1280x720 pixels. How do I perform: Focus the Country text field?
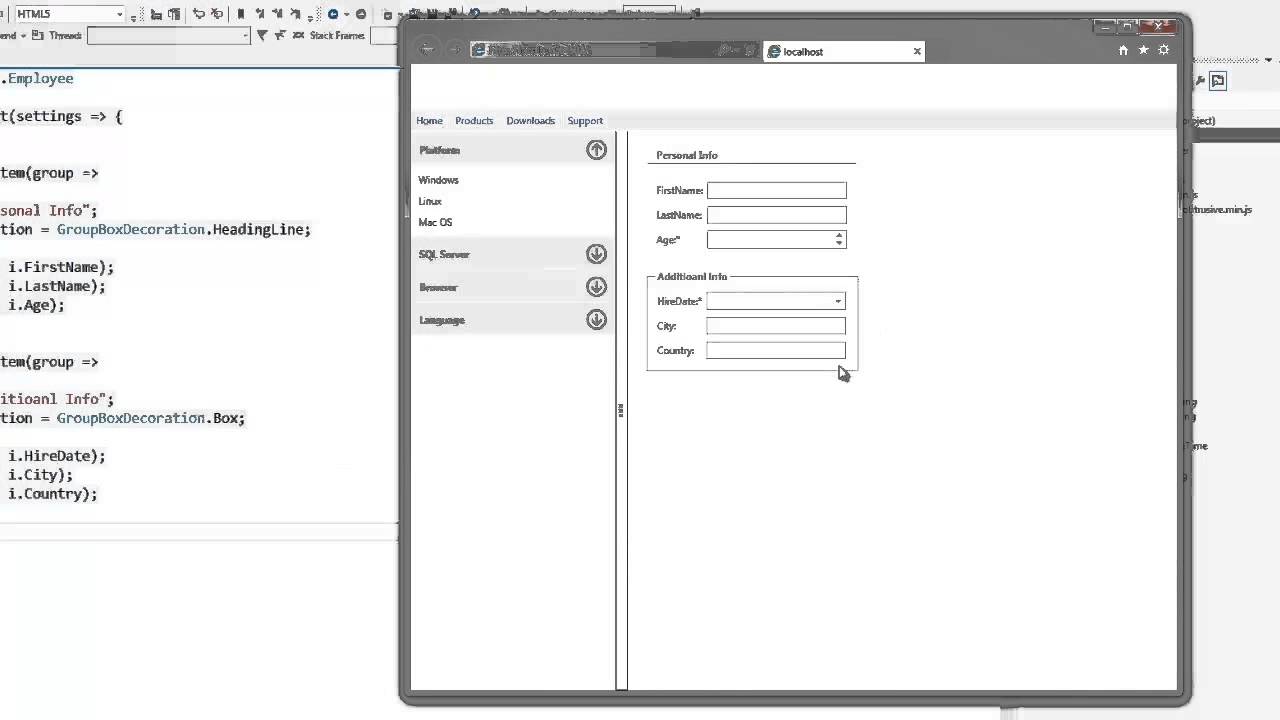(x=775, y=351)
